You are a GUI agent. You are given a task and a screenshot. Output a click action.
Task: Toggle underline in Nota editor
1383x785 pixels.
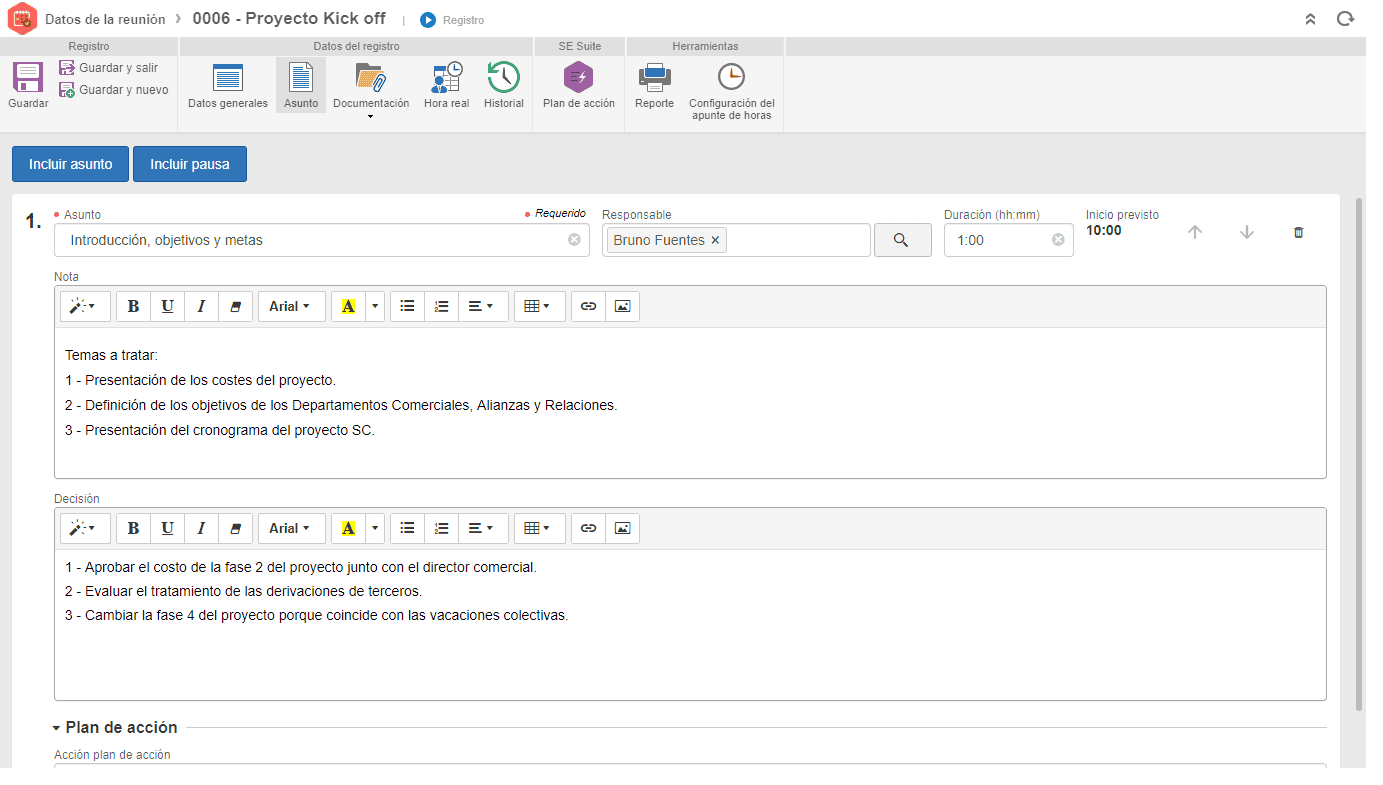tap(167, 306)
